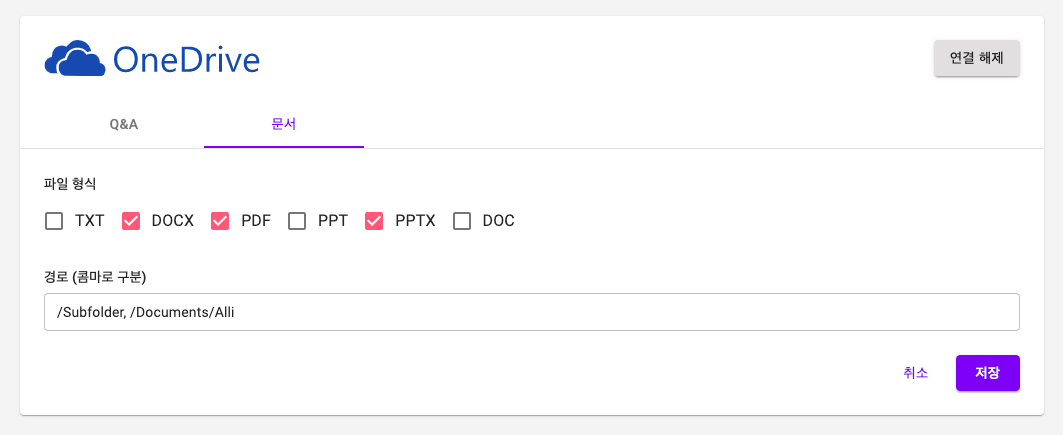The width and height of the screenshot is (1063, 435).
Task: Check the empty DOC checkbox
Action: pos(462,221)
